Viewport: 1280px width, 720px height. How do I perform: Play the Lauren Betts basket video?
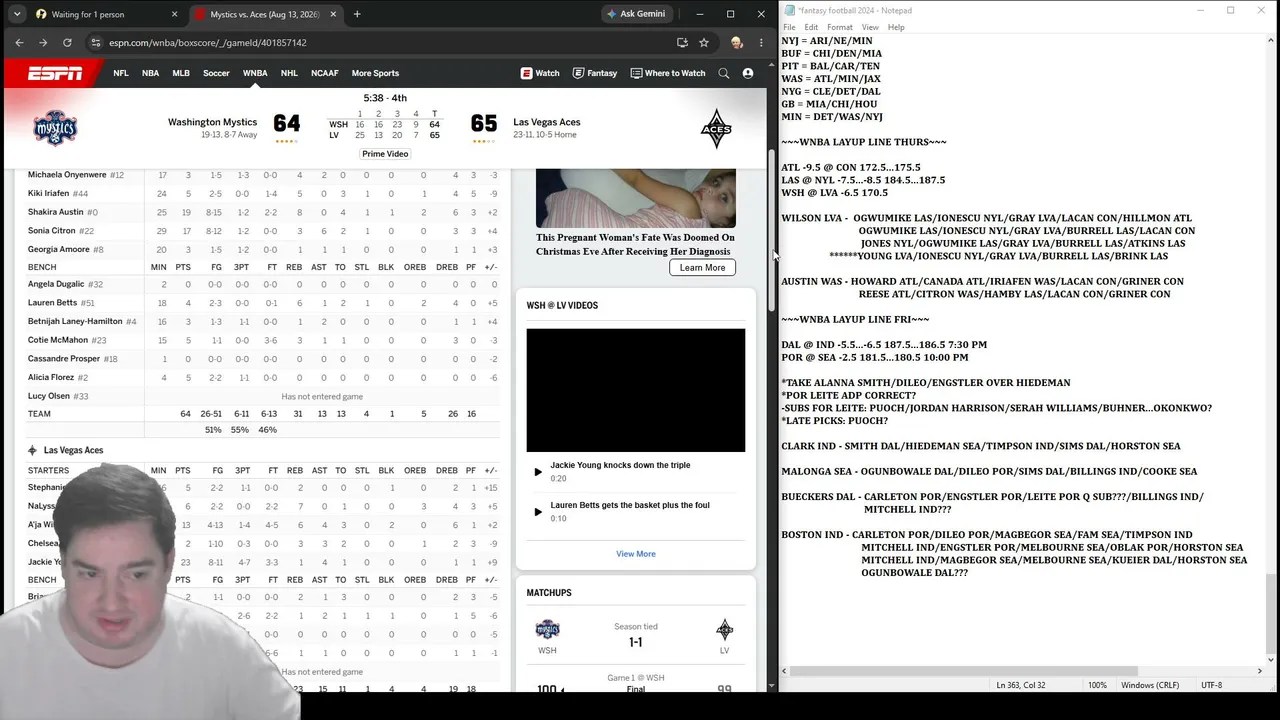(538, 512)
